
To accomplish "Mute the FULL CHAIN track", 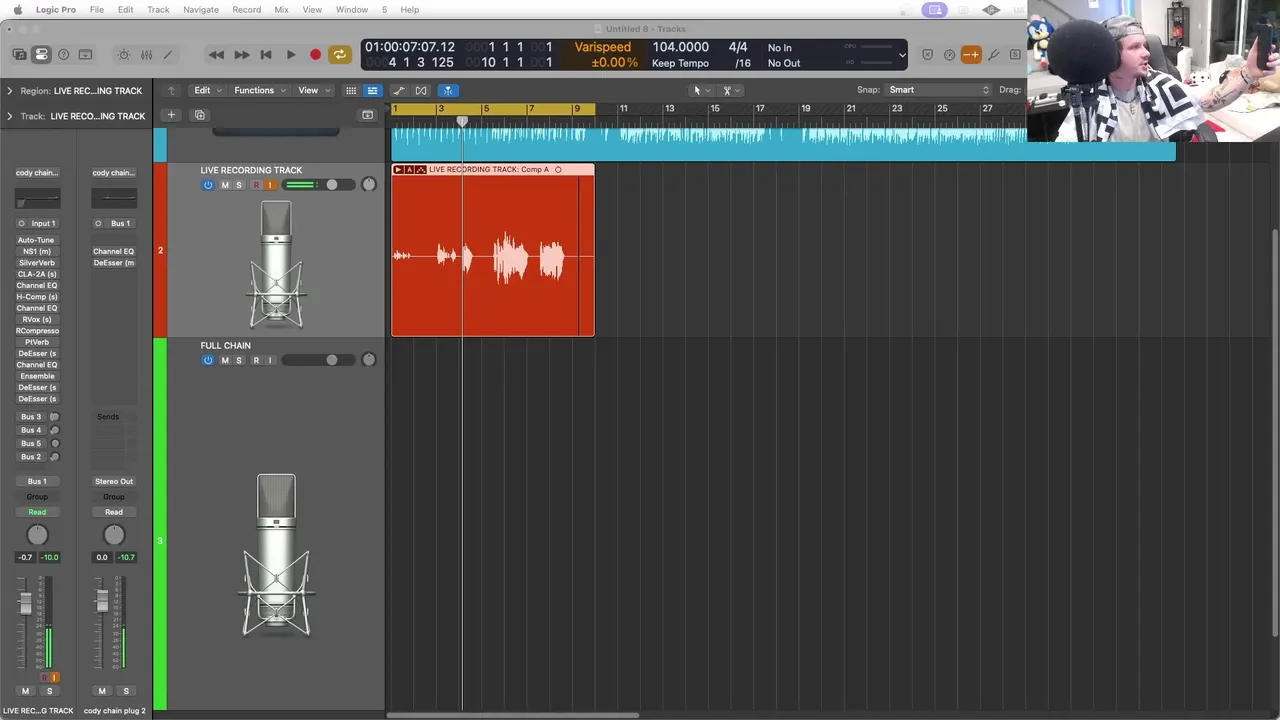I will [225, 360].
